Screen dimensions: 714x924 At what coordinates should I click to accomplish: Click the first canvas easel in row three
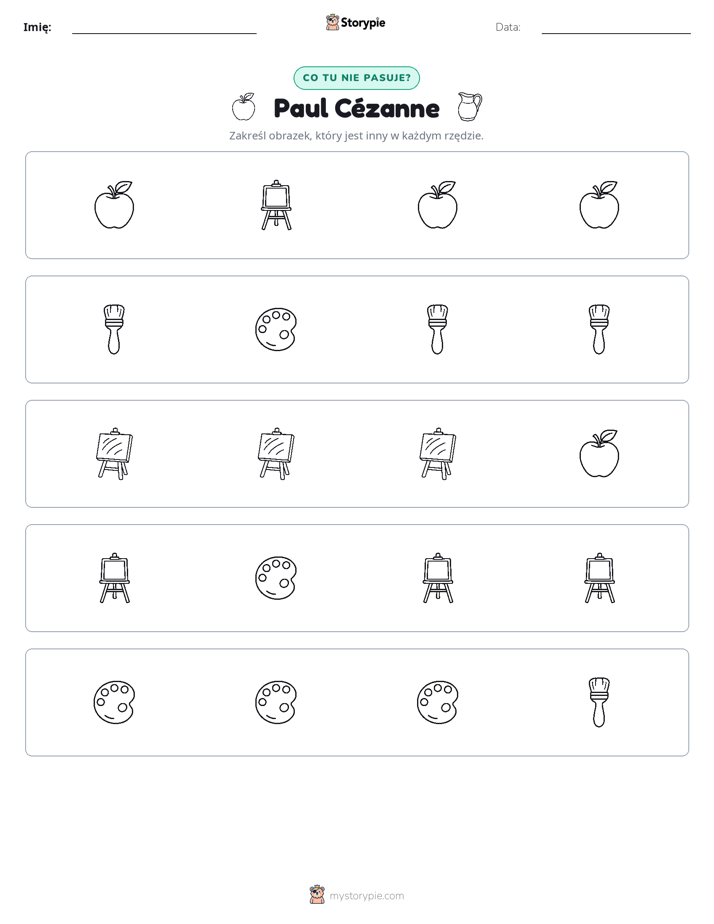point(114,453)
